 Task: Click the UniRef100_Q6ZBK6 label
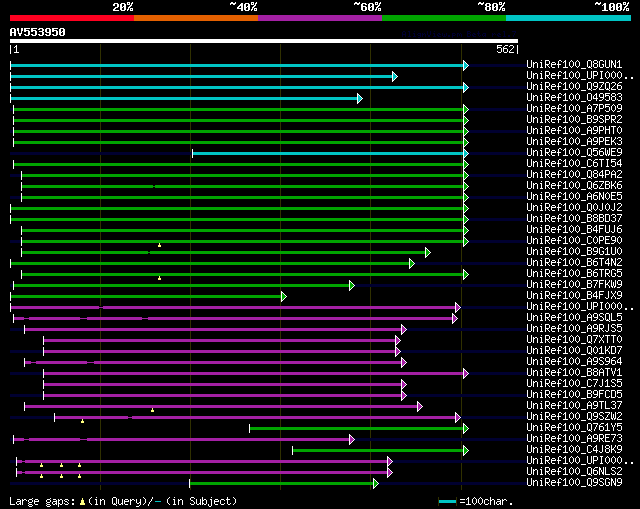point(574,186)
